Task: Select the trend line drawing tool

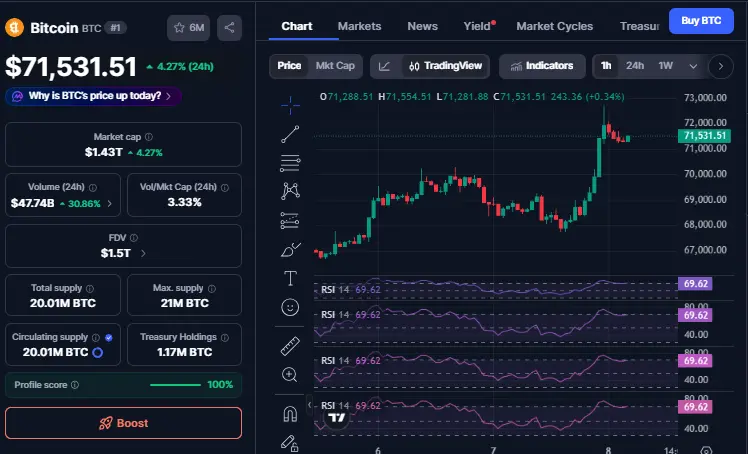Action: (x=290, y=134)
